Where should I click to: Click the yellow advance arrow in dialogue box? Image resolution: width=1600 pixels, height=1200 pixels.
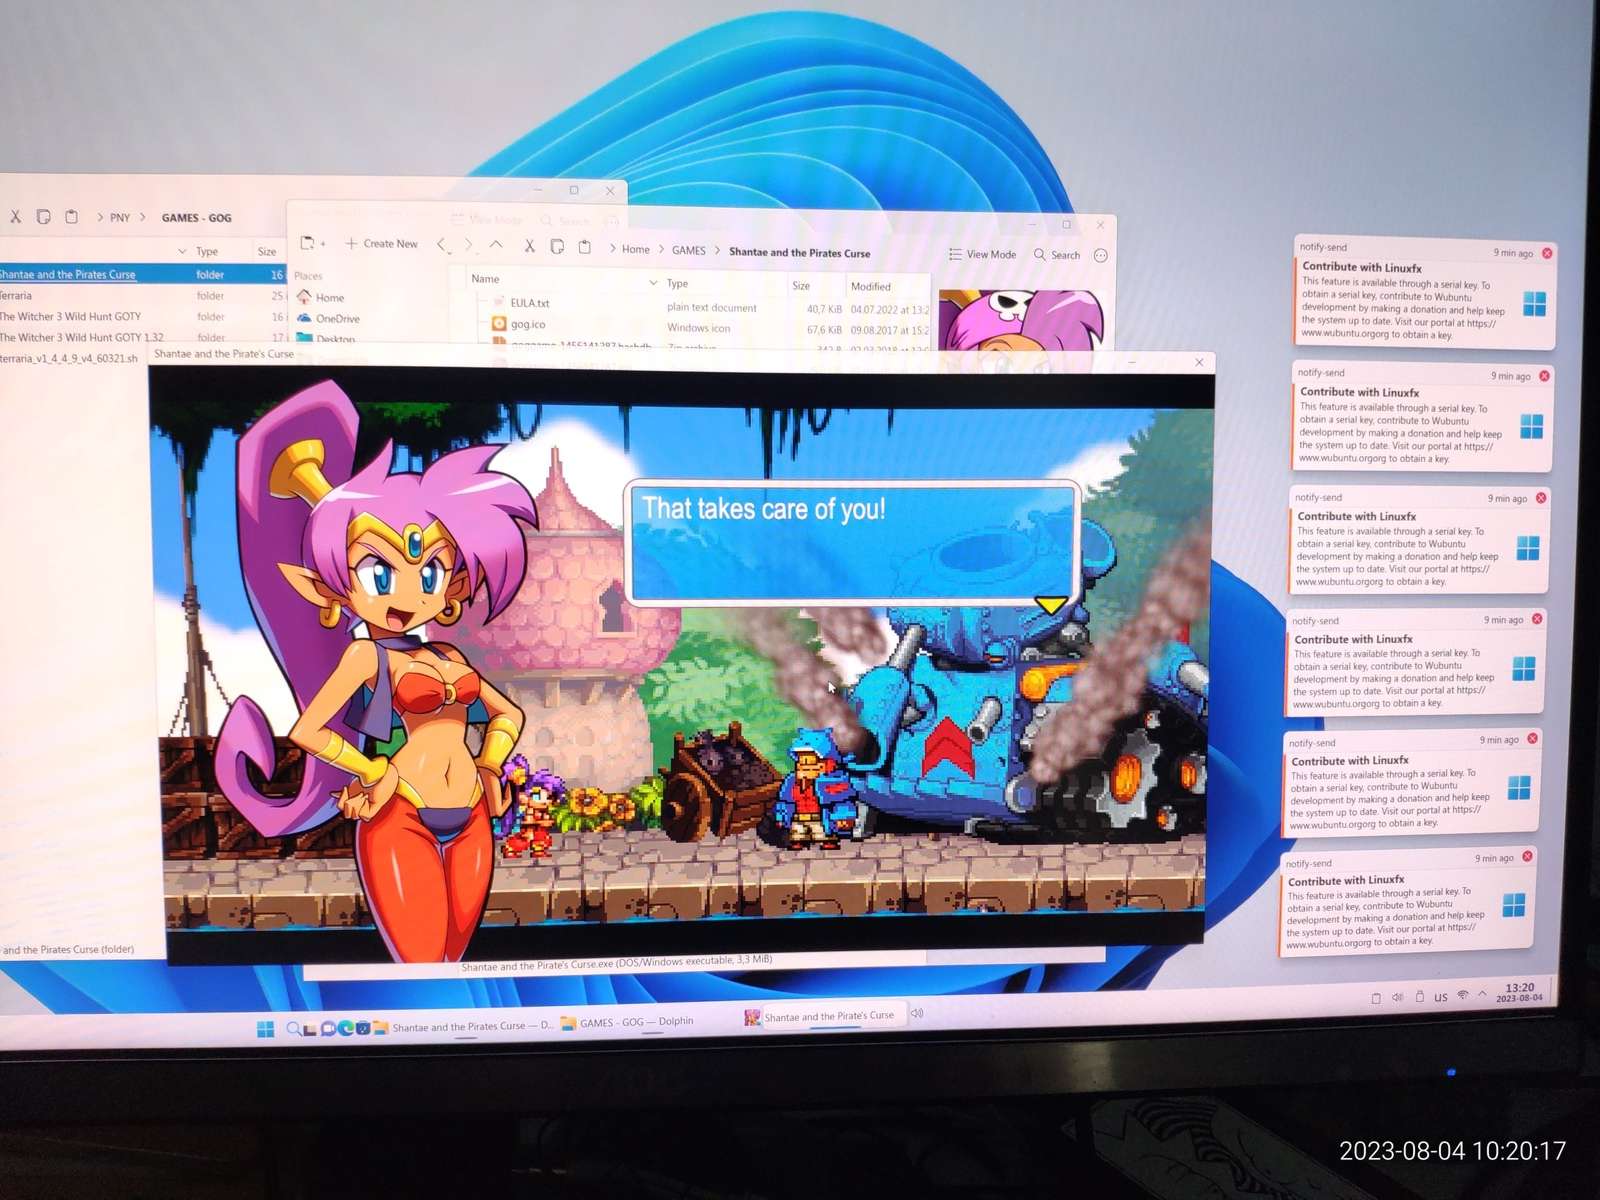tap(1050, 605)
